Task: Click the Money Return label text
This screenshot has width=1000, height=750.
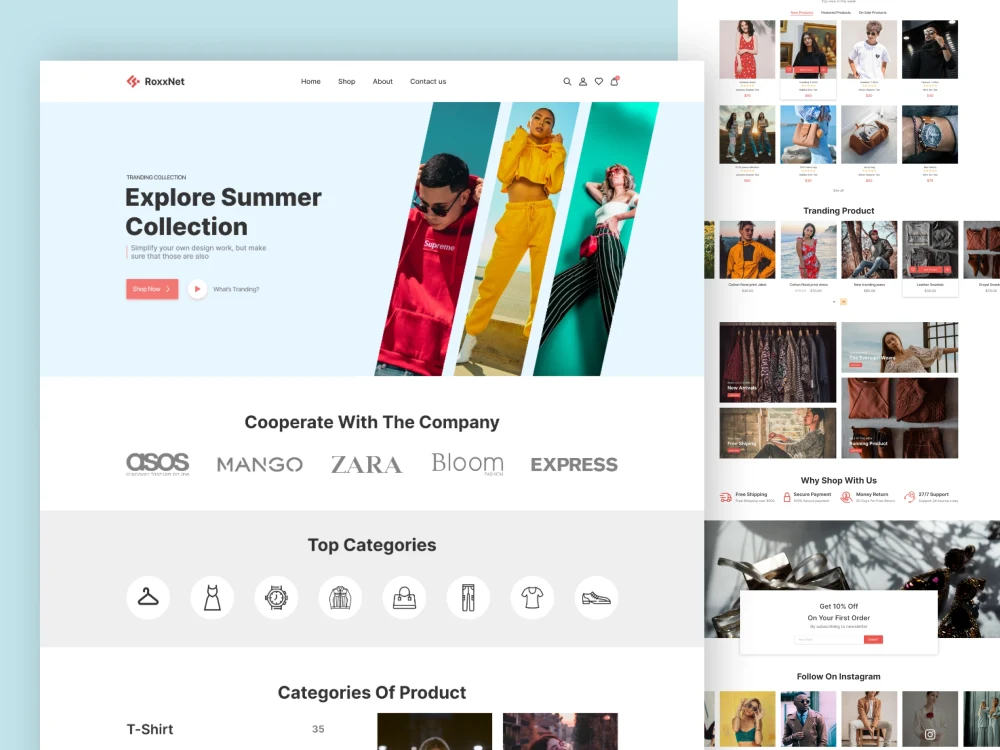Action: coord(872,494)
